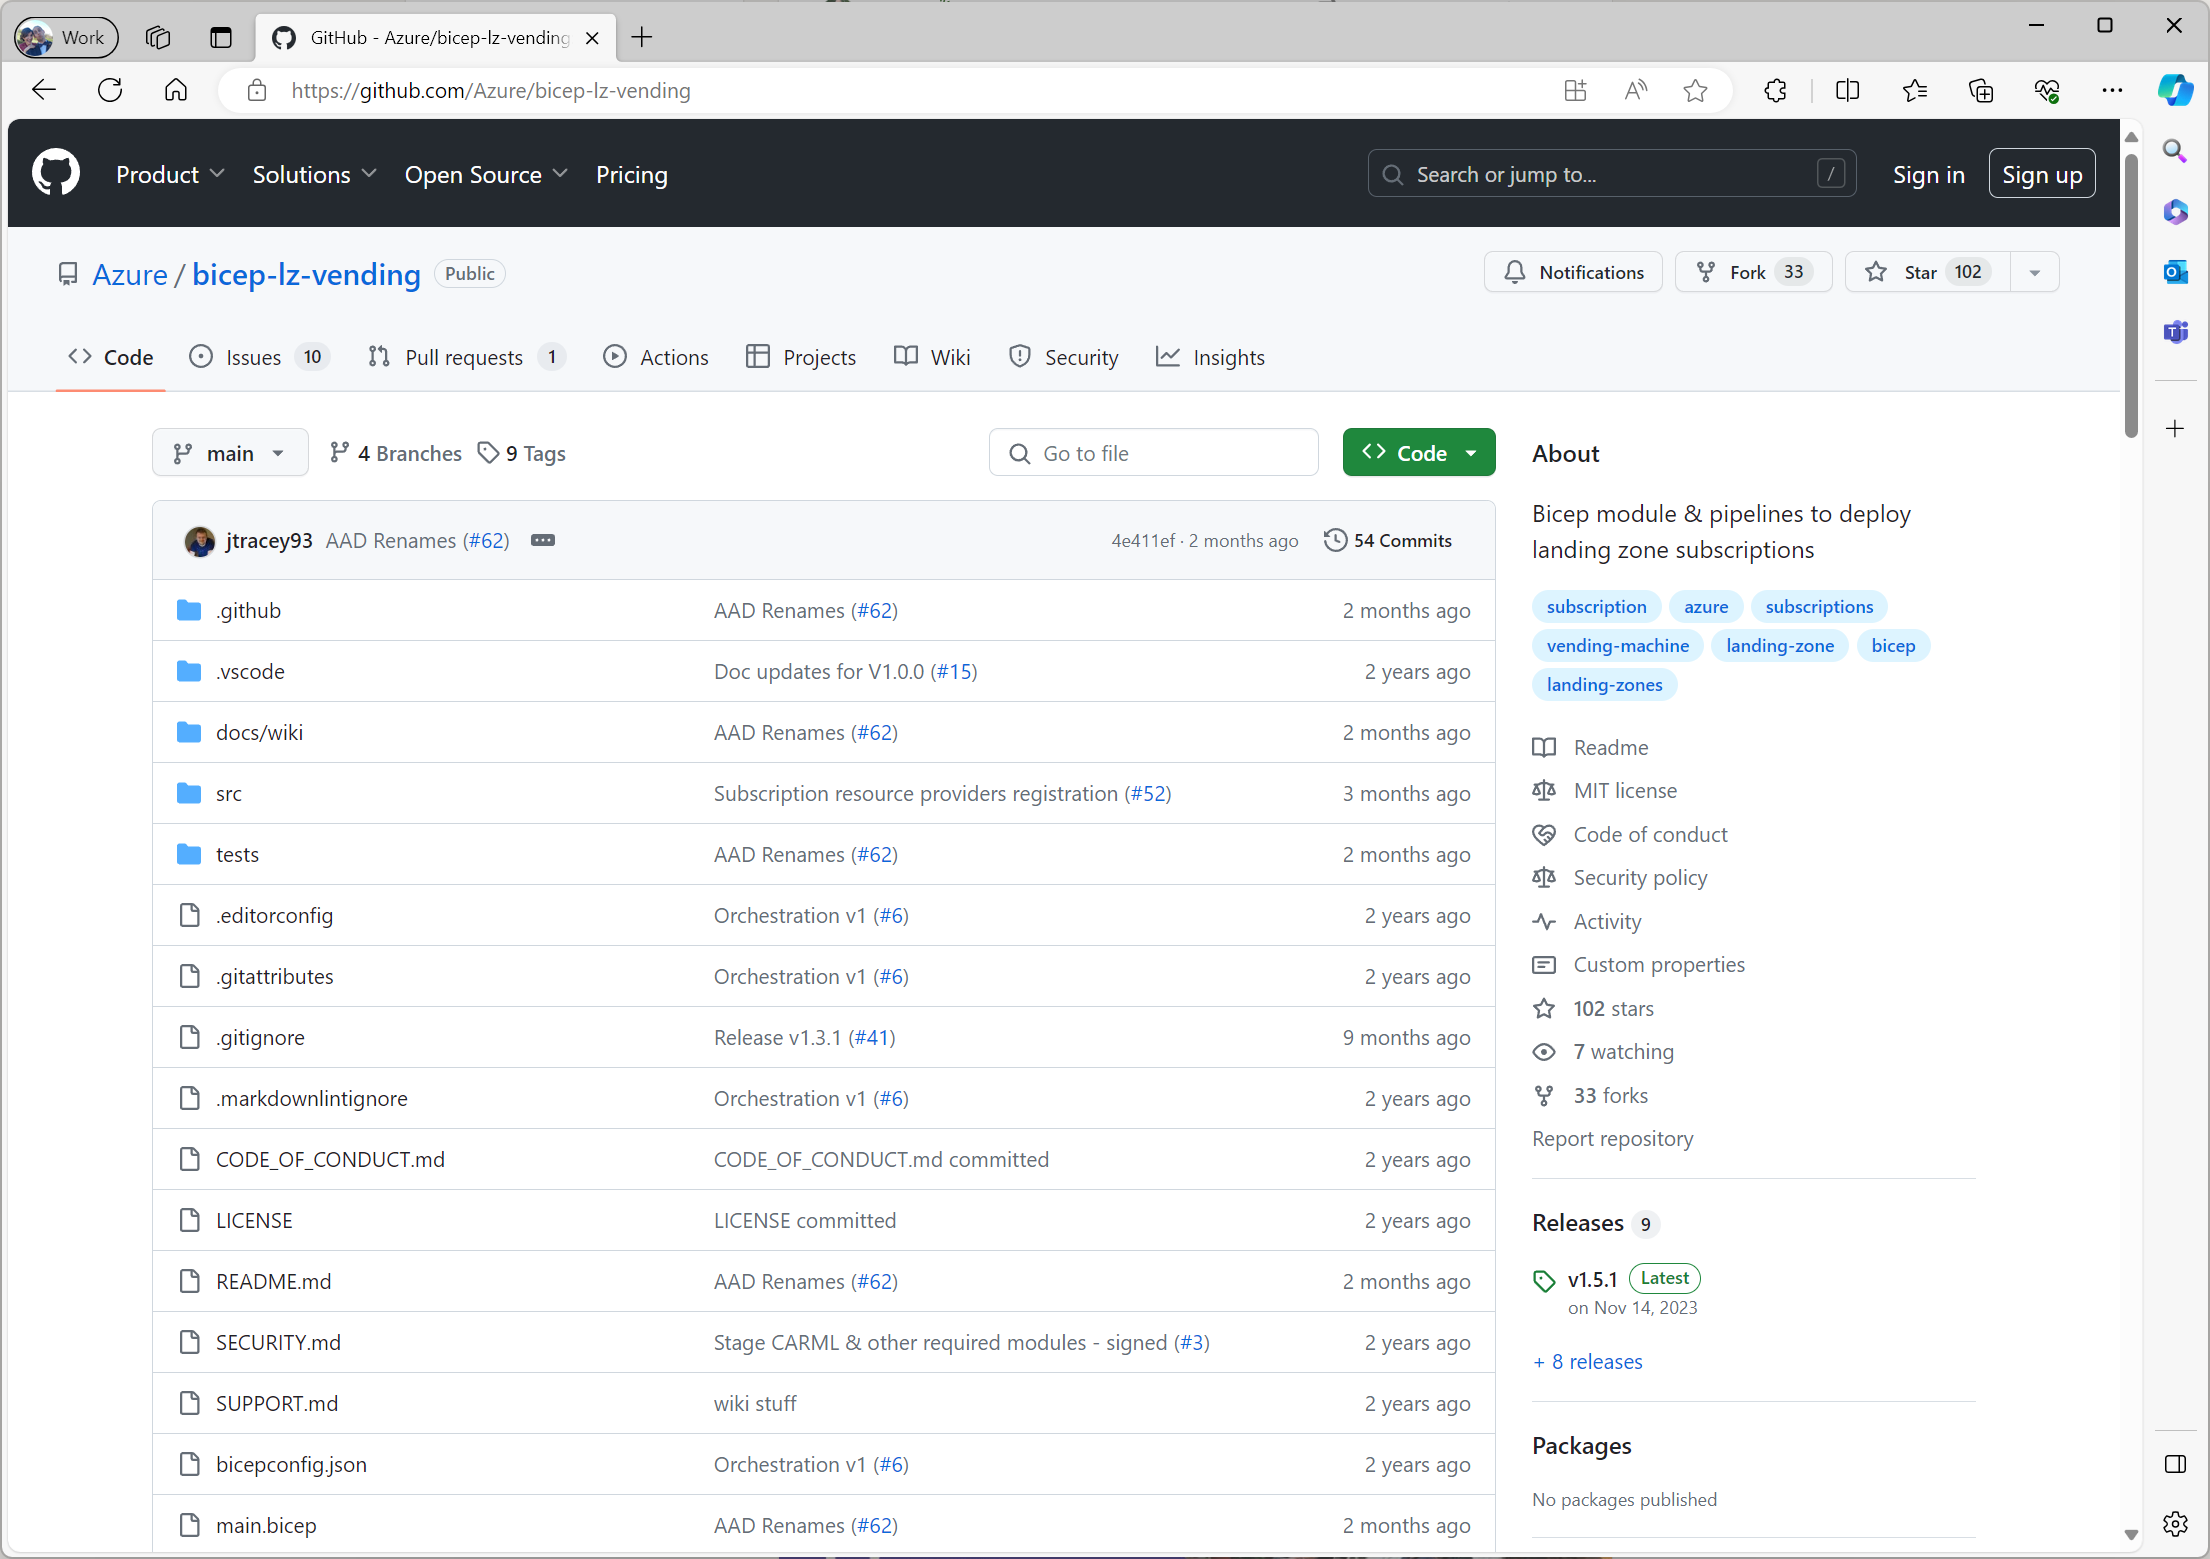Open the Azure organization link

[130, 274]
